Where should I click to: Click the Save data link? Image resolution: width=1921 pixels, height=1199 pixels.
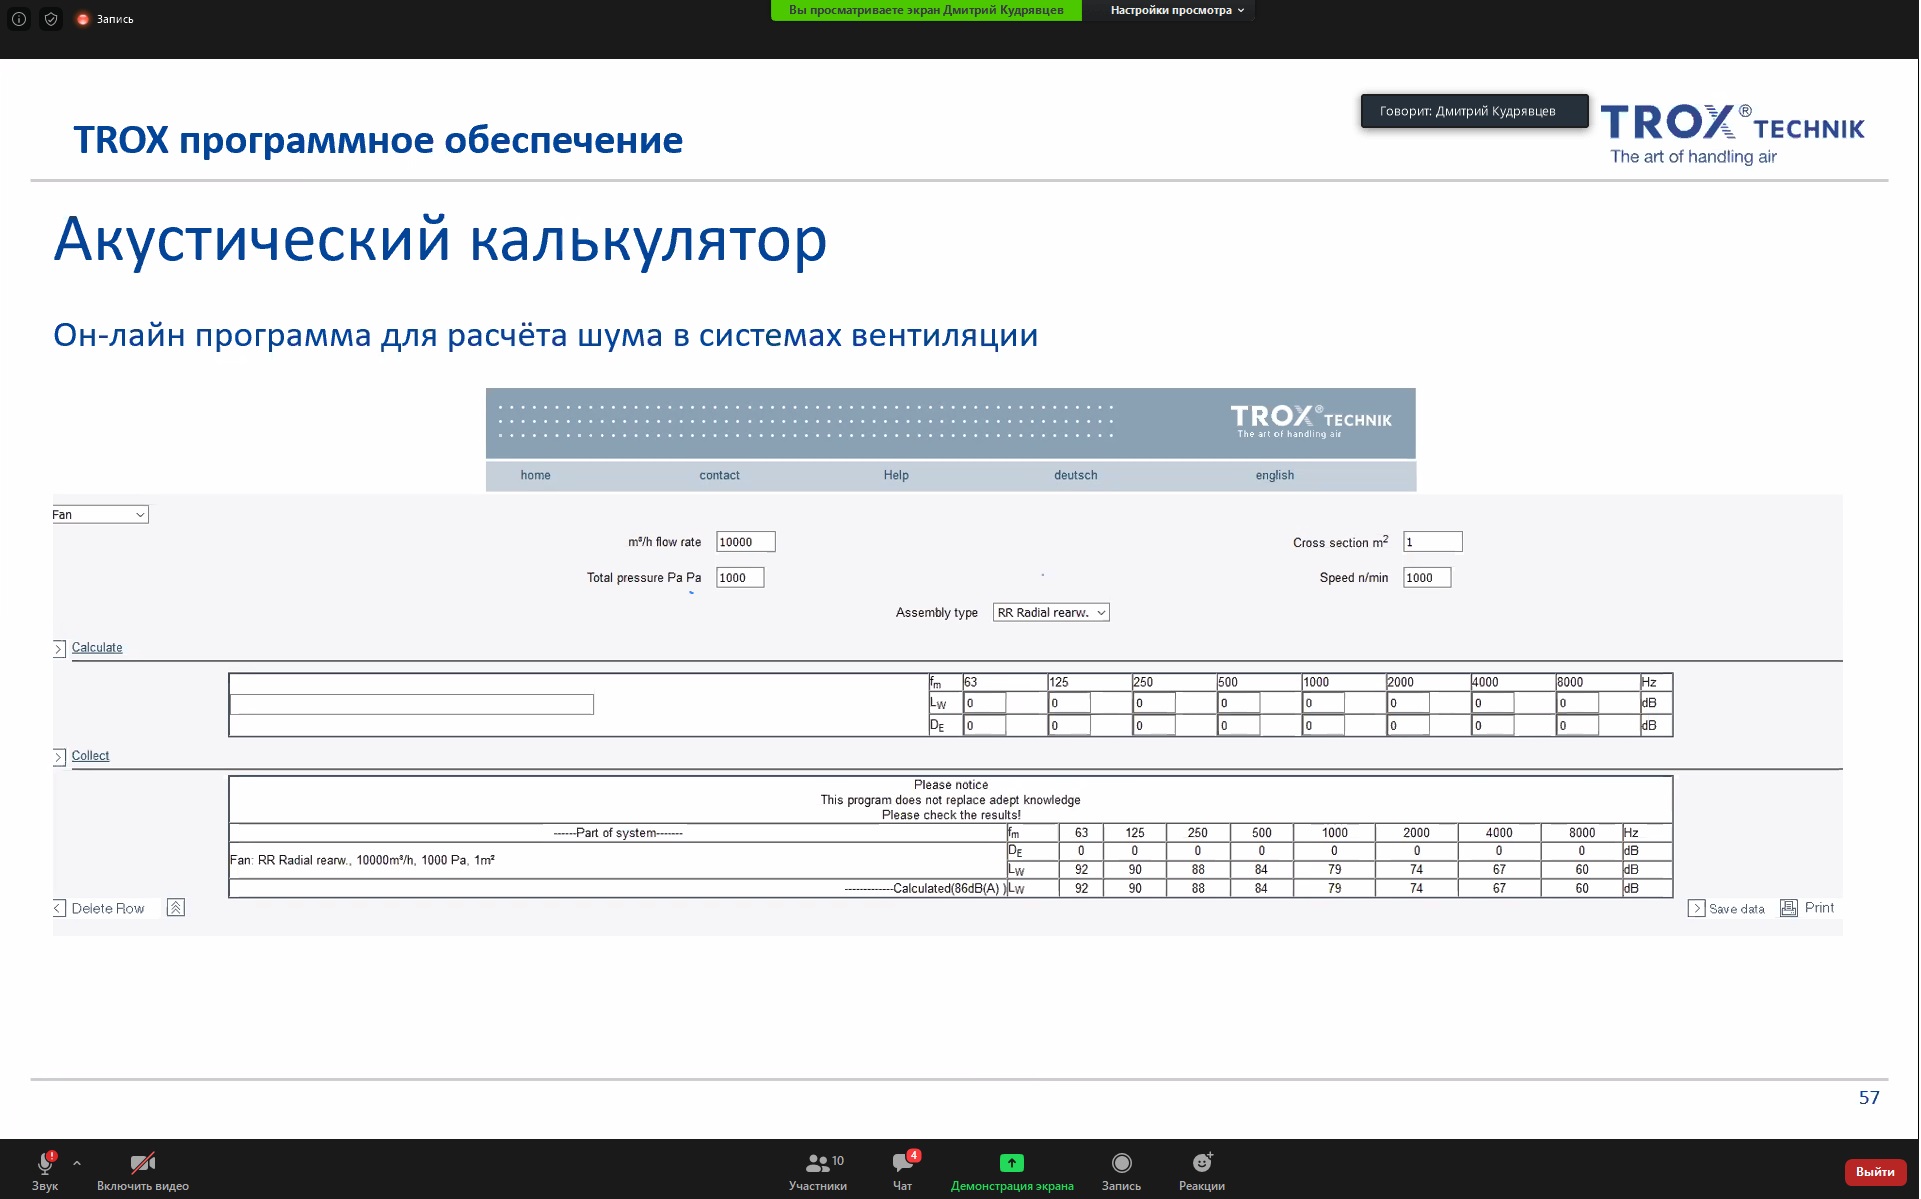point(1736,908)
